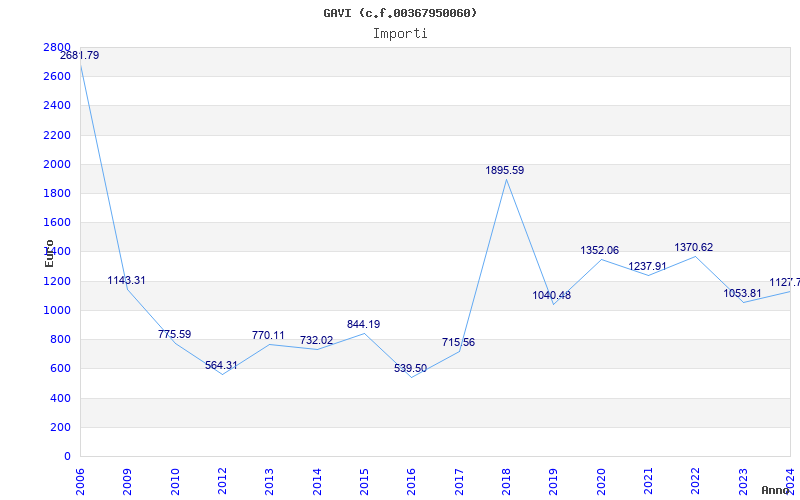Image resolution: width=800 pixels, height=500 pixels.
Task: Click the 564.31 value label
Action: click(x=221, y=366)
